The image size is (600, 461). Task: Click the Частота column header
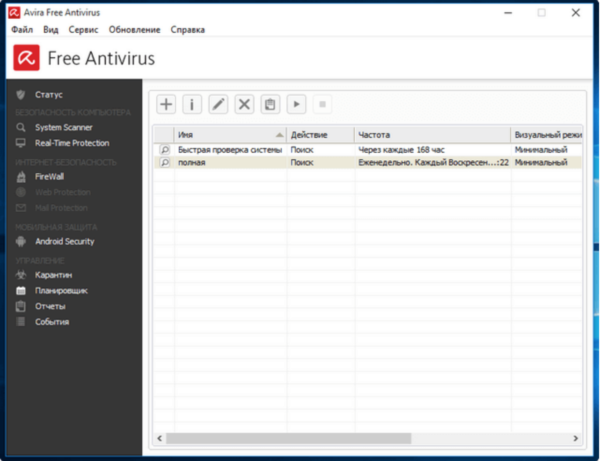click(432, 135)
